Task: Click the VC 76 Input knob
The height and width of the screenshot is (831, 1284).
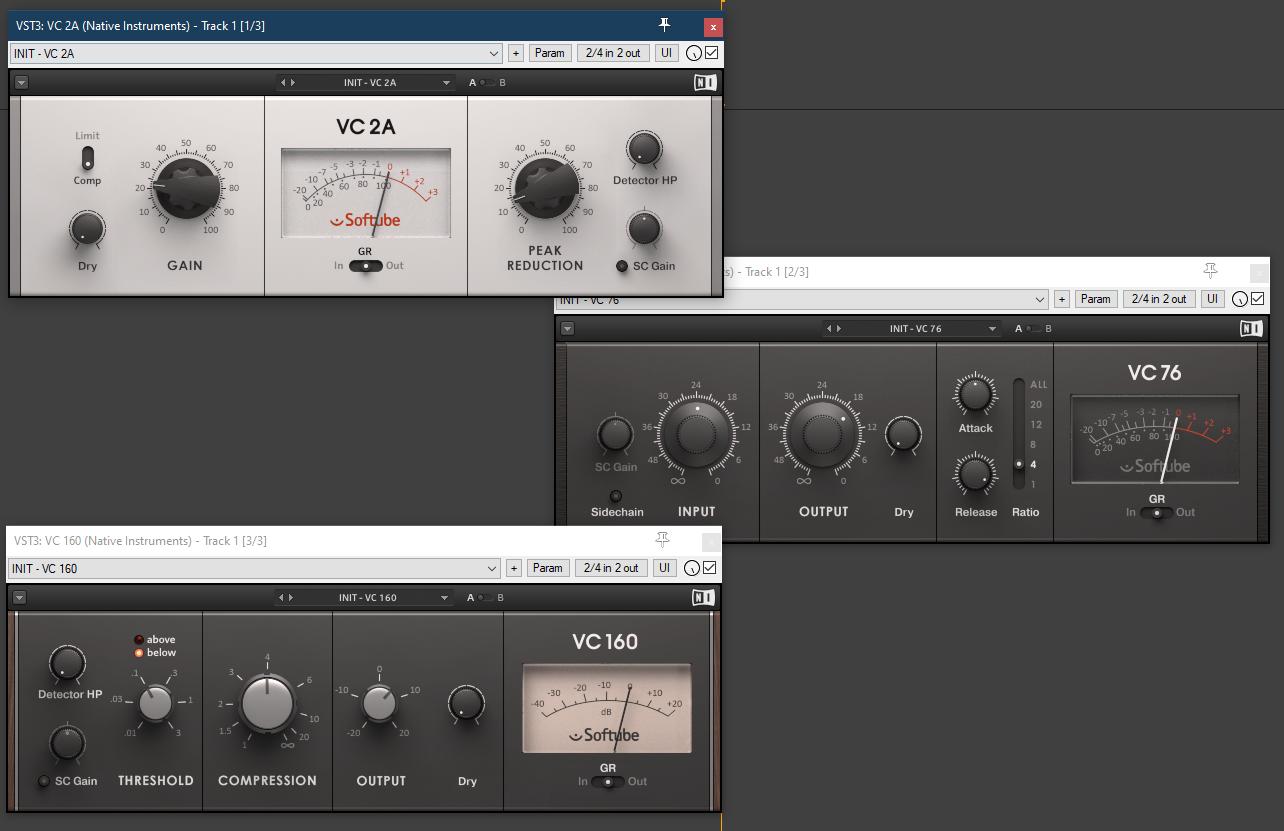Action: (697, 433)
